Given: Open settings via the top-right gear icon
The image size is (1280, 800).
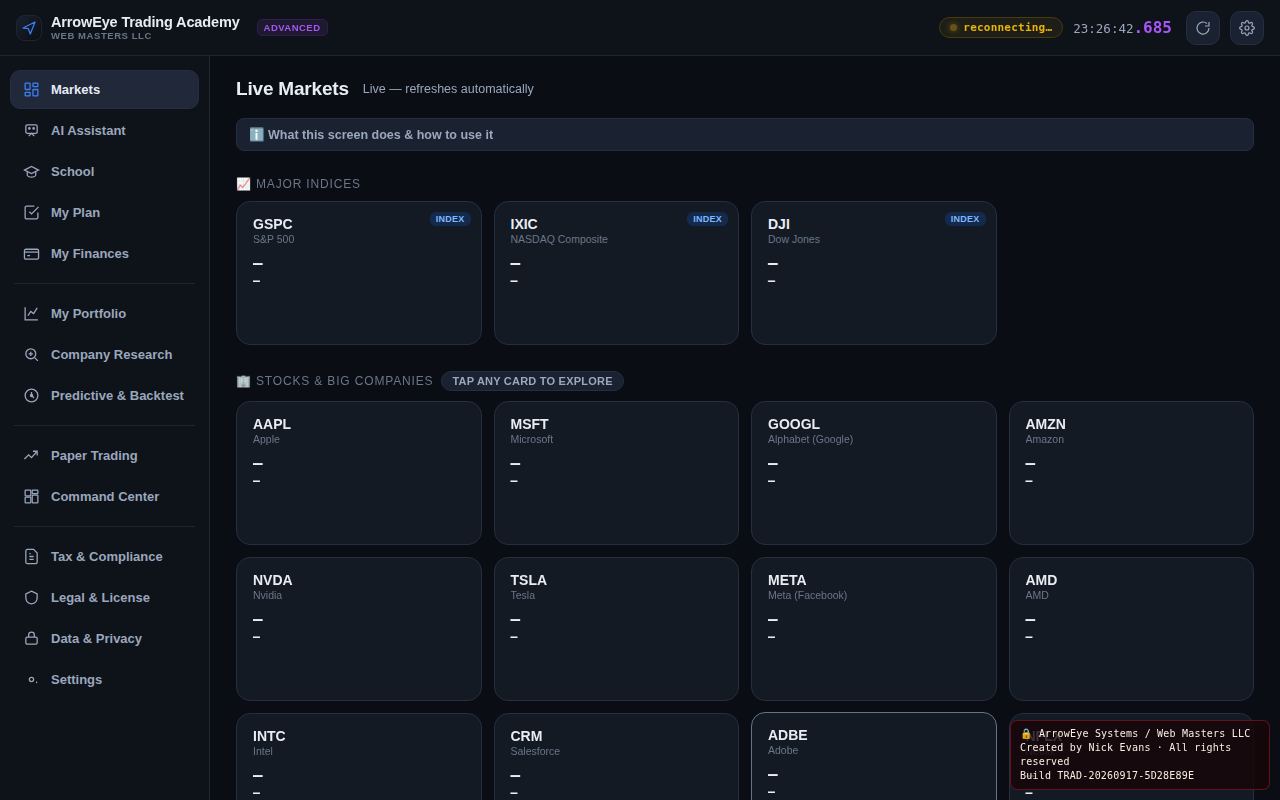Looking at the screenshot, I should tap(1247, 28).
